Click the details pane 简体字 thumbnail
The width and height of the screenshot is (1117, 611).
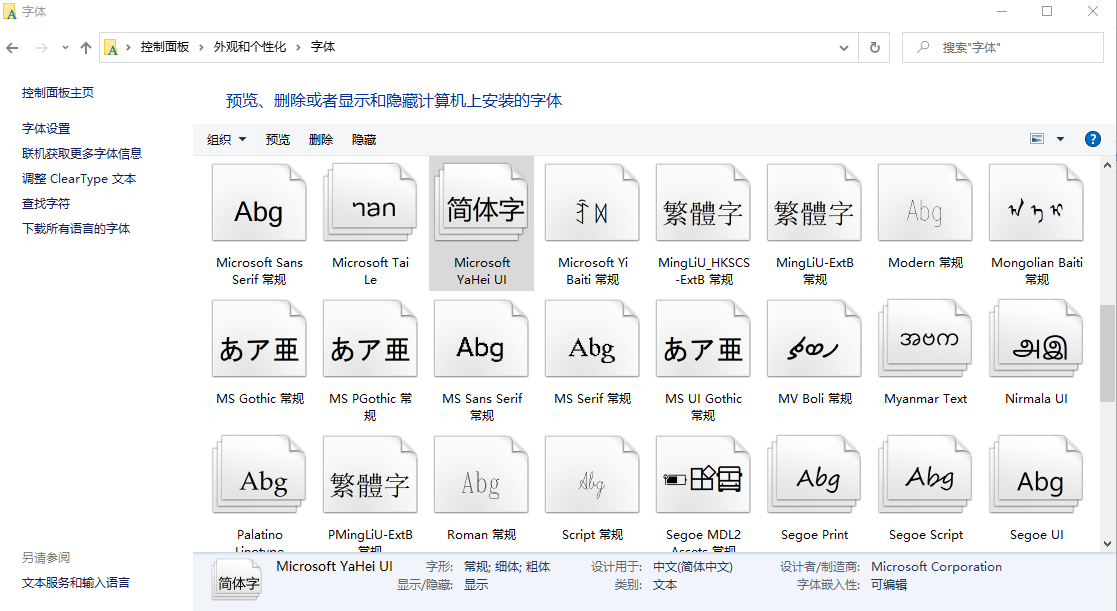(237, 579)
